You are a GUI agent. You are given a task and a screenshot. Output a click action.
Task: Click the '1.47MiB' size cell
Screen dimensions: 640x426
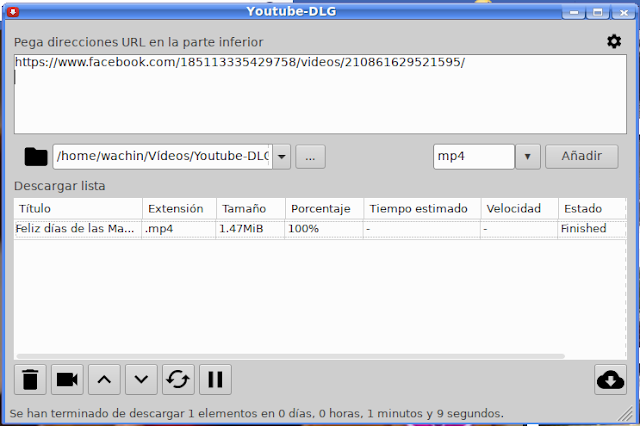[250, 229]
